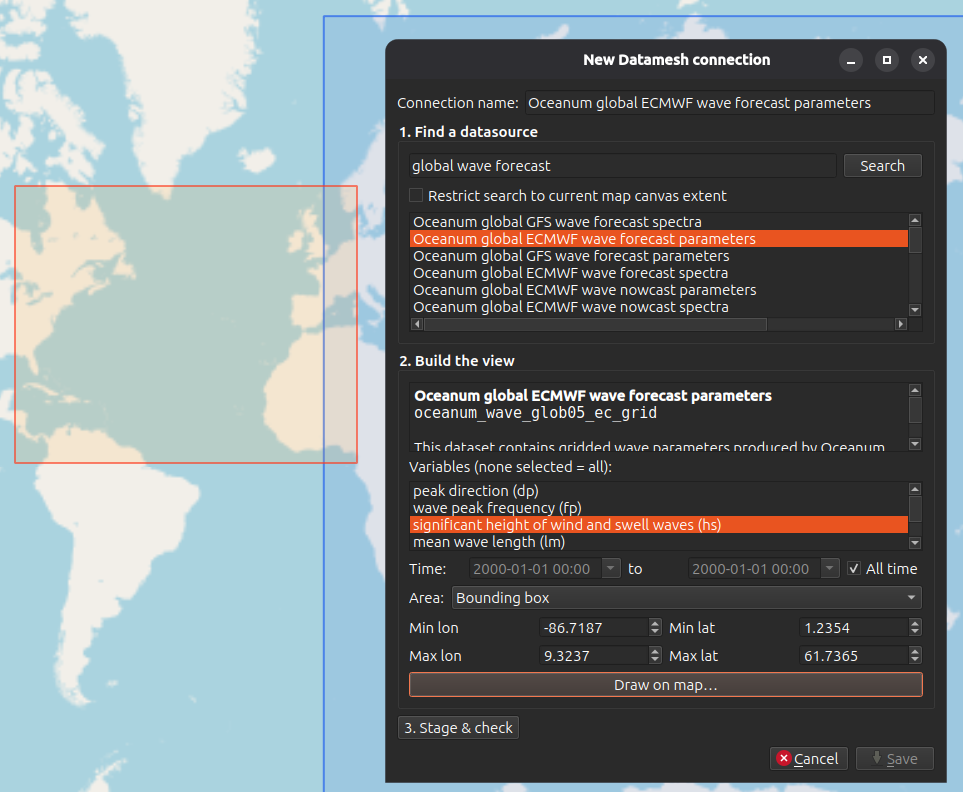Screen dimensions: 963x792
Task: Click the Min lon value field
Action: click(x=593, y=627)
